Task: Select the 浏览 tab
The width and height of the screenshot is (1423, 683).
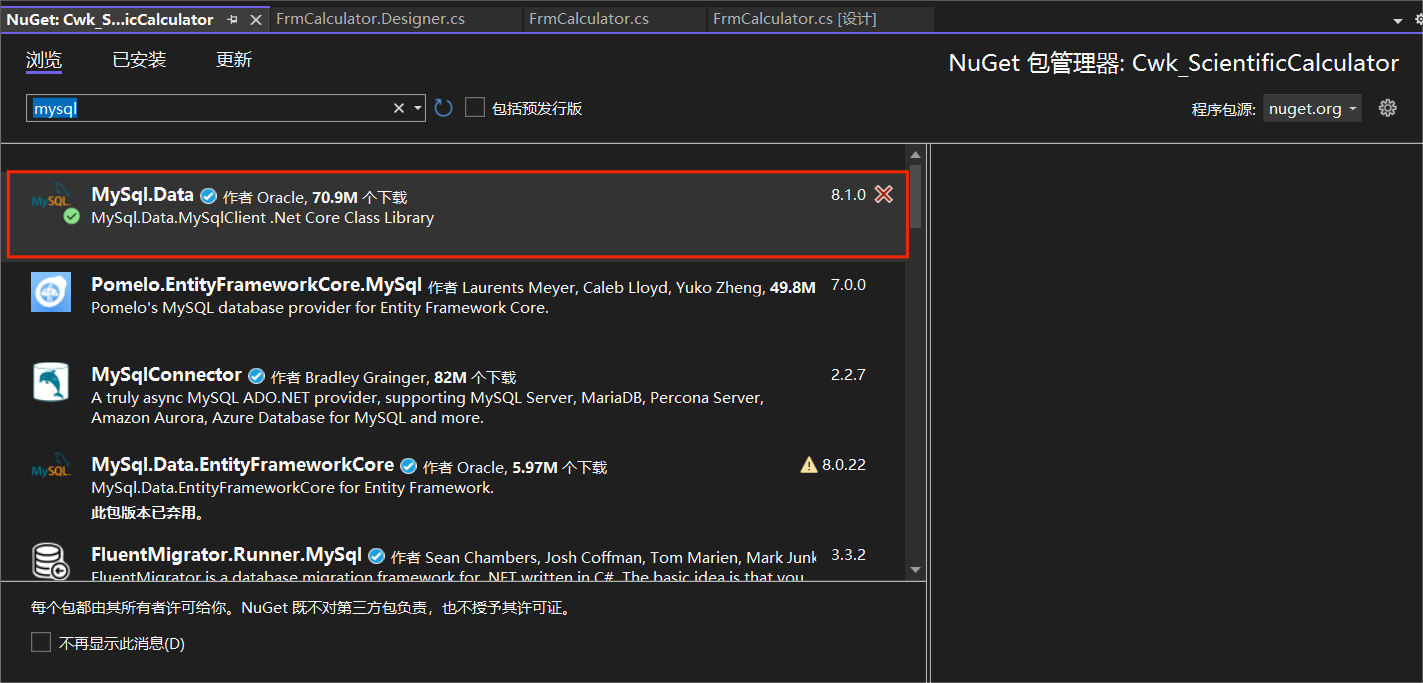Action: 44,60
